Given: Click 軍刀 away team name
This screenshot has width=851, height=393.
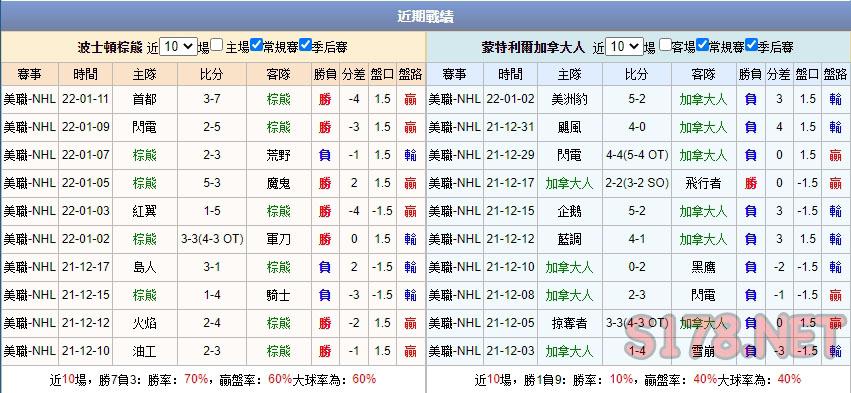Looking at the screenshot, I should (x=278, y=239).
